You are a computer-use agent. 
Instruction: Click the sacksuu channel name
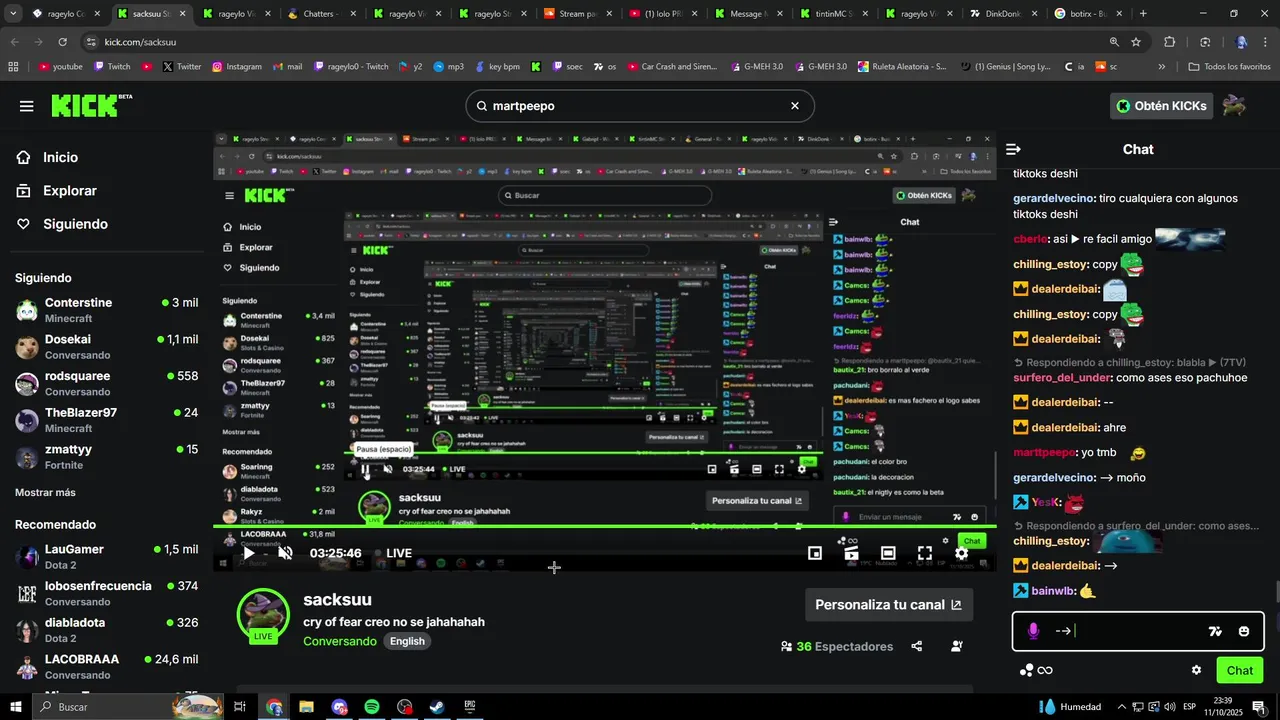337,600
